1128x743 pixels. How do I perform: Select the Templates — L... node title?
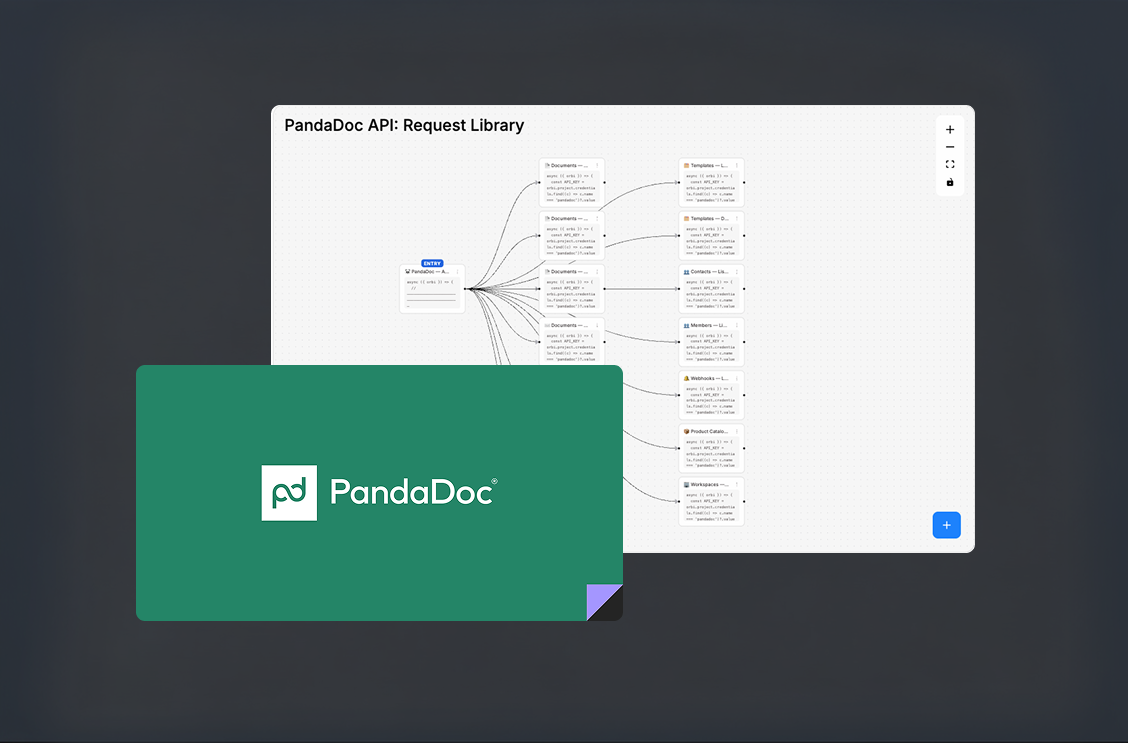tap(709, 165)
